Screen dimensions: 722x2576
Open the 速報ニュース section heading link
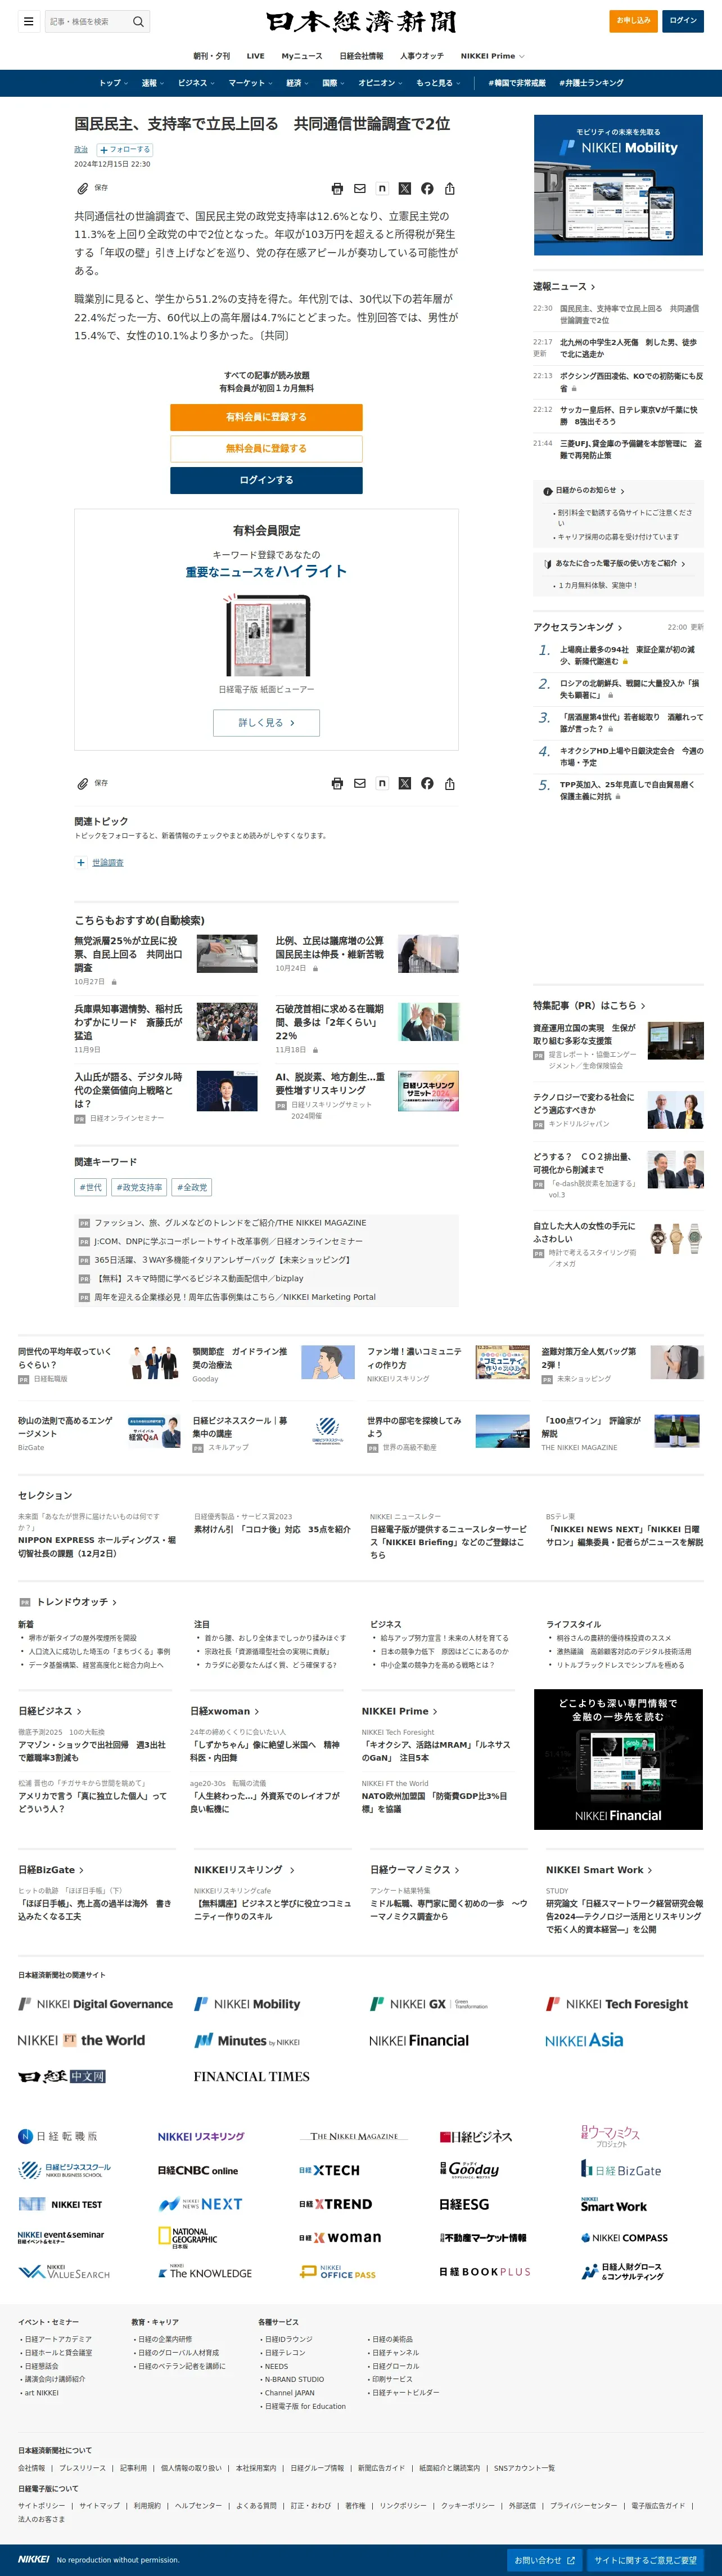click(x=564, y=287)
